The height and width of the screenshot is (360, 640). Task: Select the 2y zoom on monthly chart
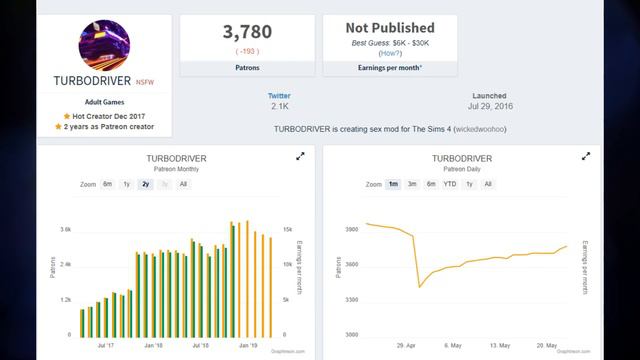(145, 184)
